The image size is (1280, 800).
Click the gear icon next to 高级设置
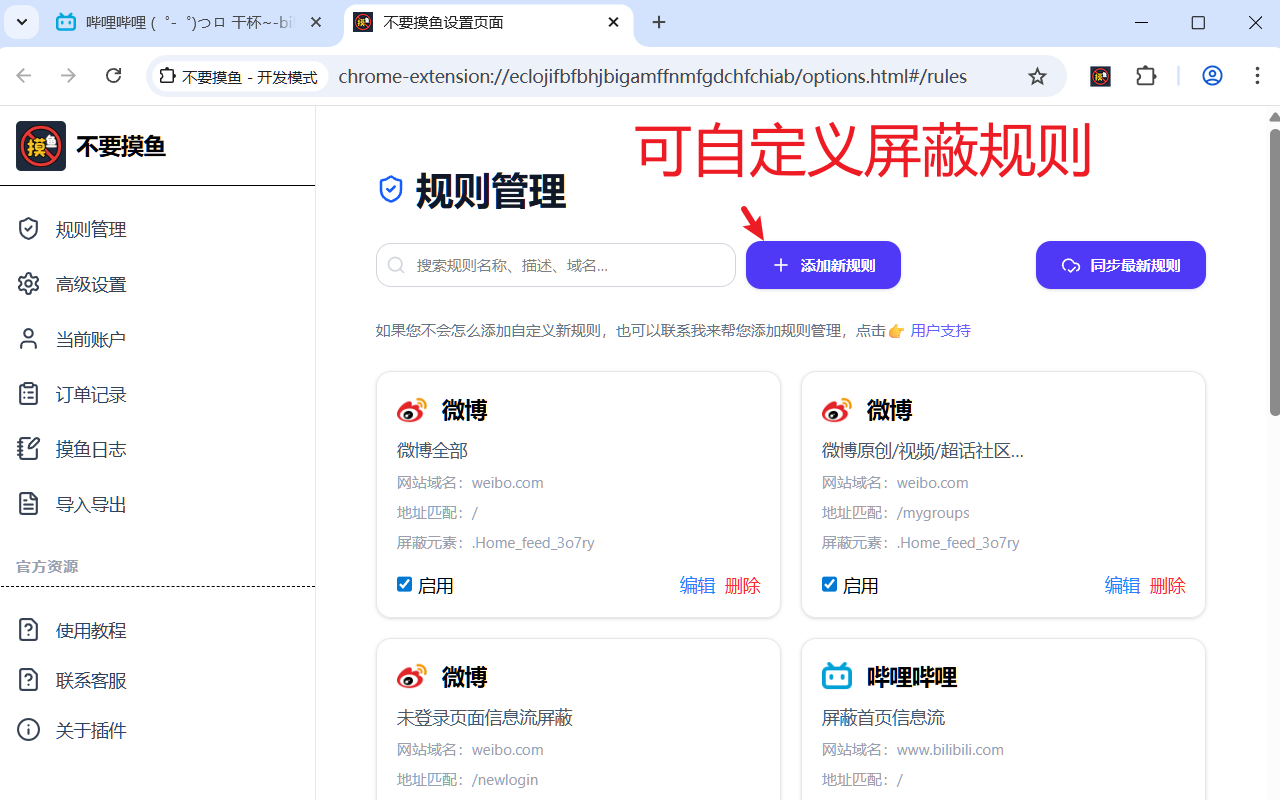tap(29, 284)
